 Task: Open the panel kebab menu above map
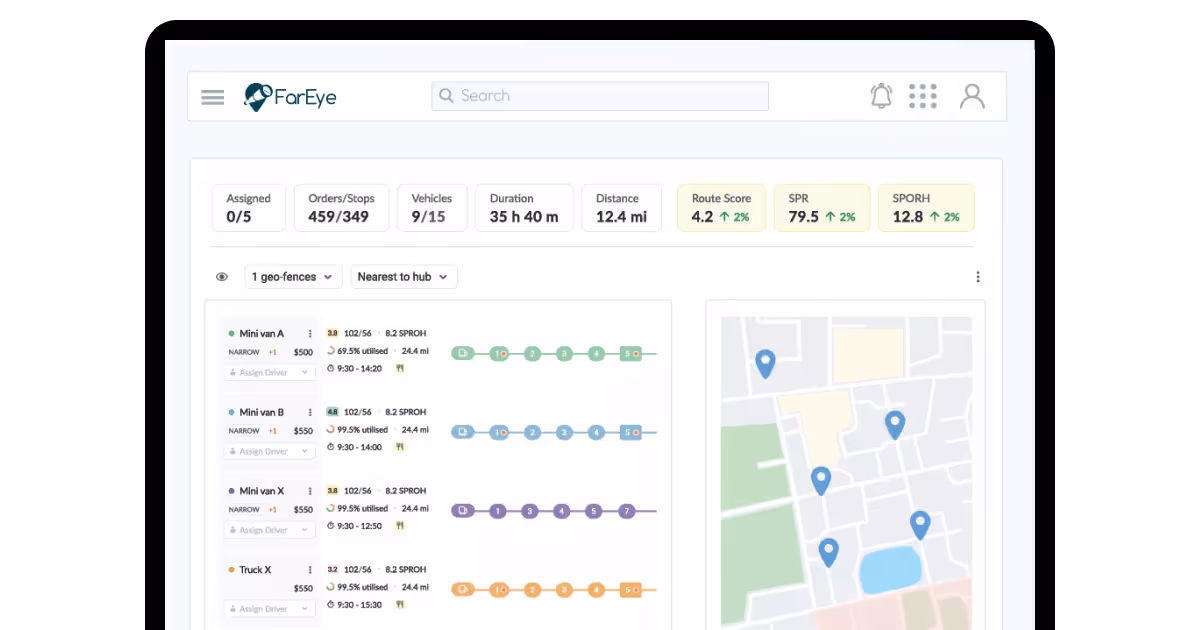[x=978, y=277]
